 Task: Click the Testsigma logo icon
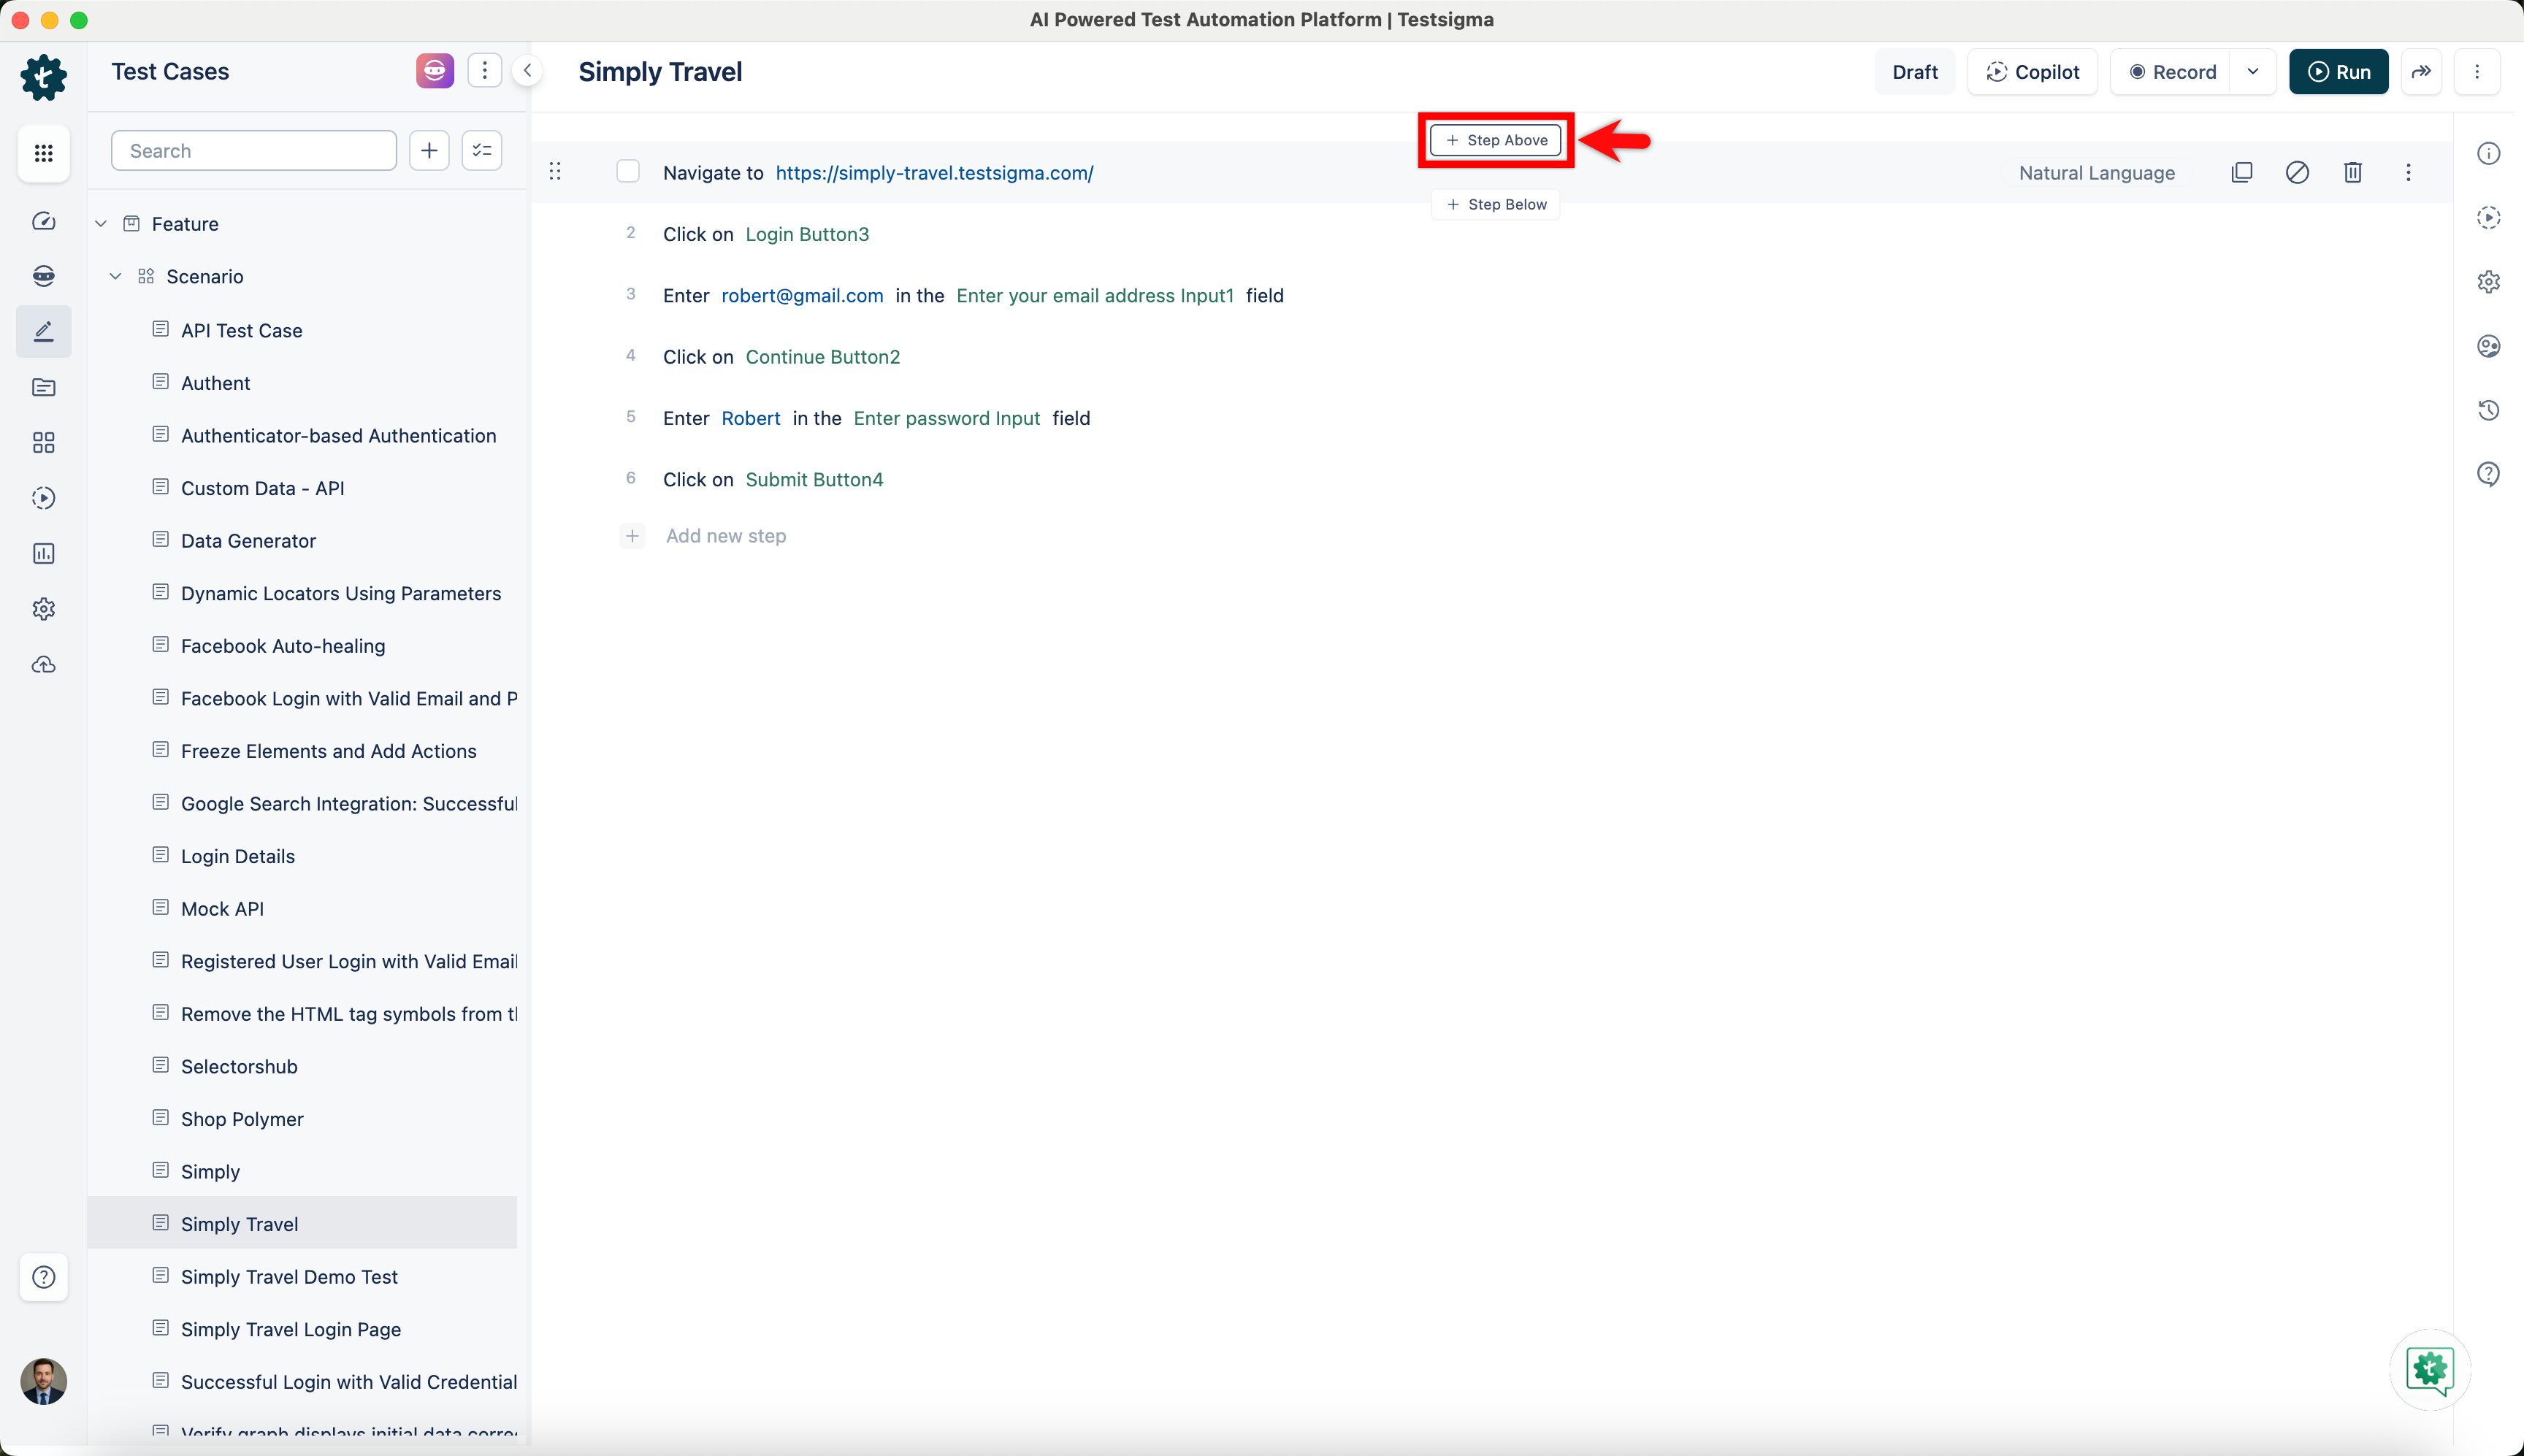coord(43,77)
